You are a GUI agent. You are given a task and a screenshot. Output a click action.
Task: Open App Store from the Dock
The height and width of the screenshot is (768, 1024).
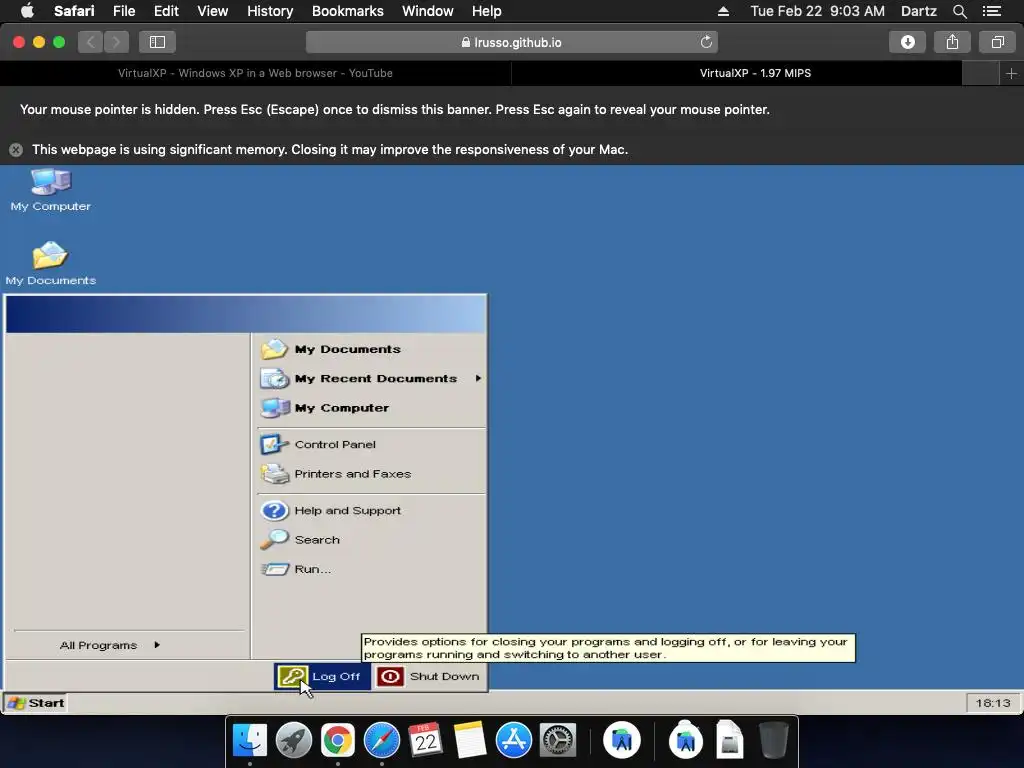[513, 740]
